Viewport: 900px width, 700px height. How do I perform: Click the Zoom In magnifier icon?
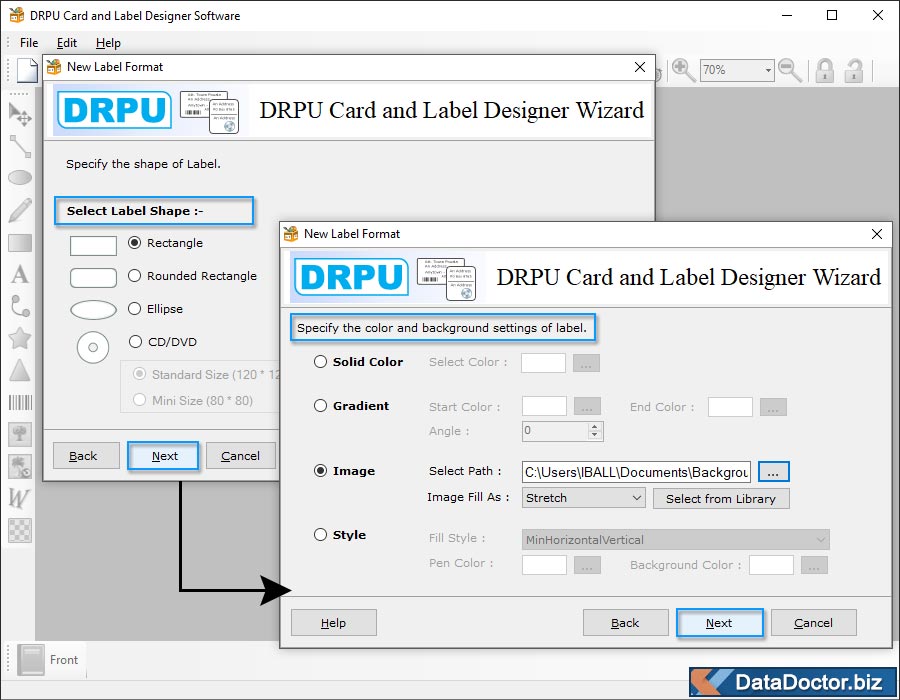[682, 70]
